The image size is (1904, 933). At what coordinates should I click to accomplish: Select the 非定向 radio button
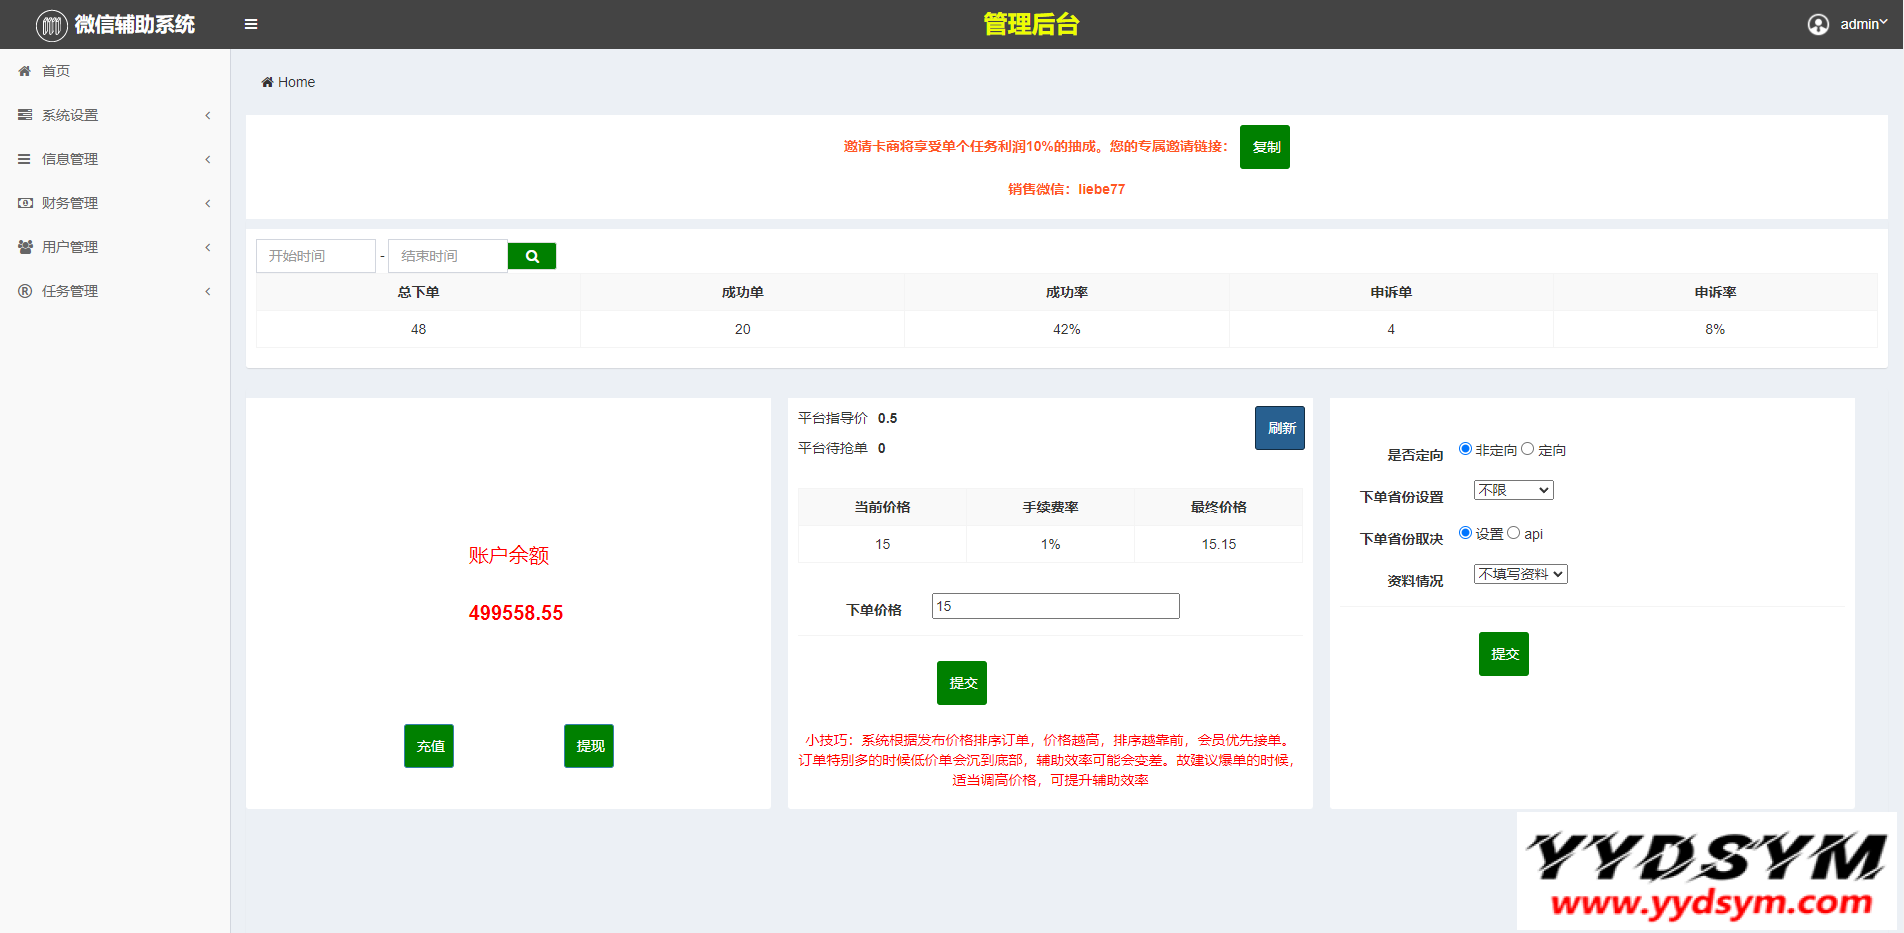[x=1466, y=448]
